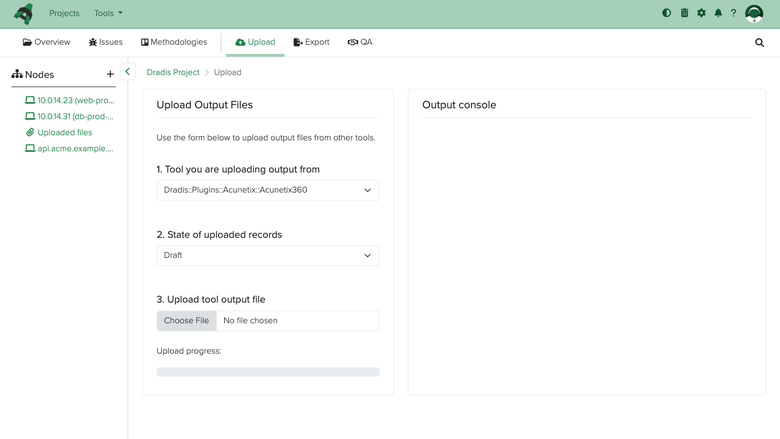Expand the tool plugin dropdown (Acunetix360)
Viewport: 780px width, 439px height.
pos(268,190)
